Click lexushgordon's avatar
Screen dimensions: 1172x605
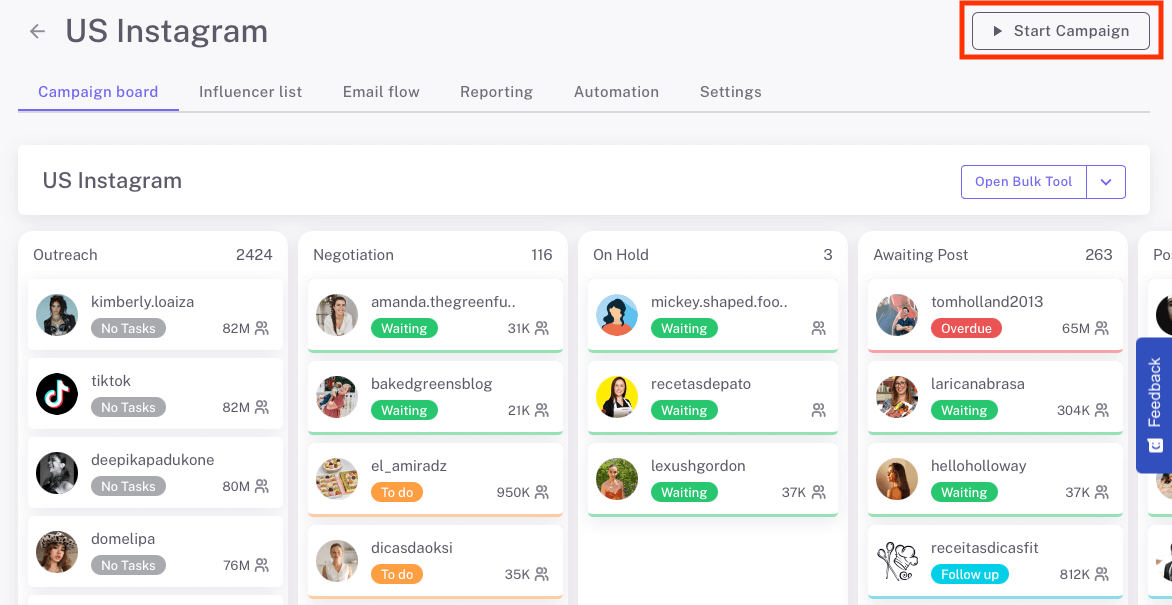[617, 479]
